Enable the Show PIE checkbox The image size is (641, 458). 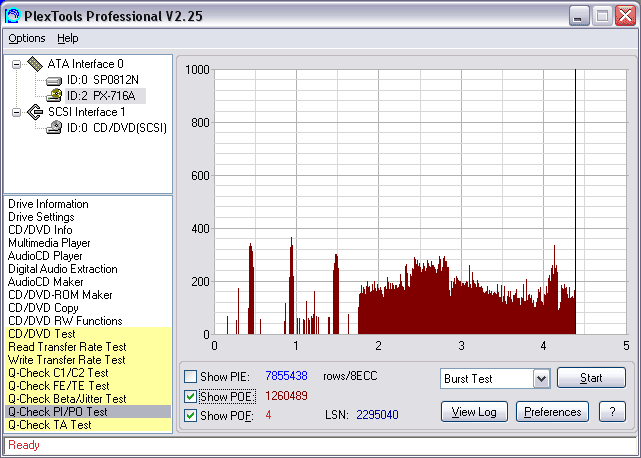point(190,376)
